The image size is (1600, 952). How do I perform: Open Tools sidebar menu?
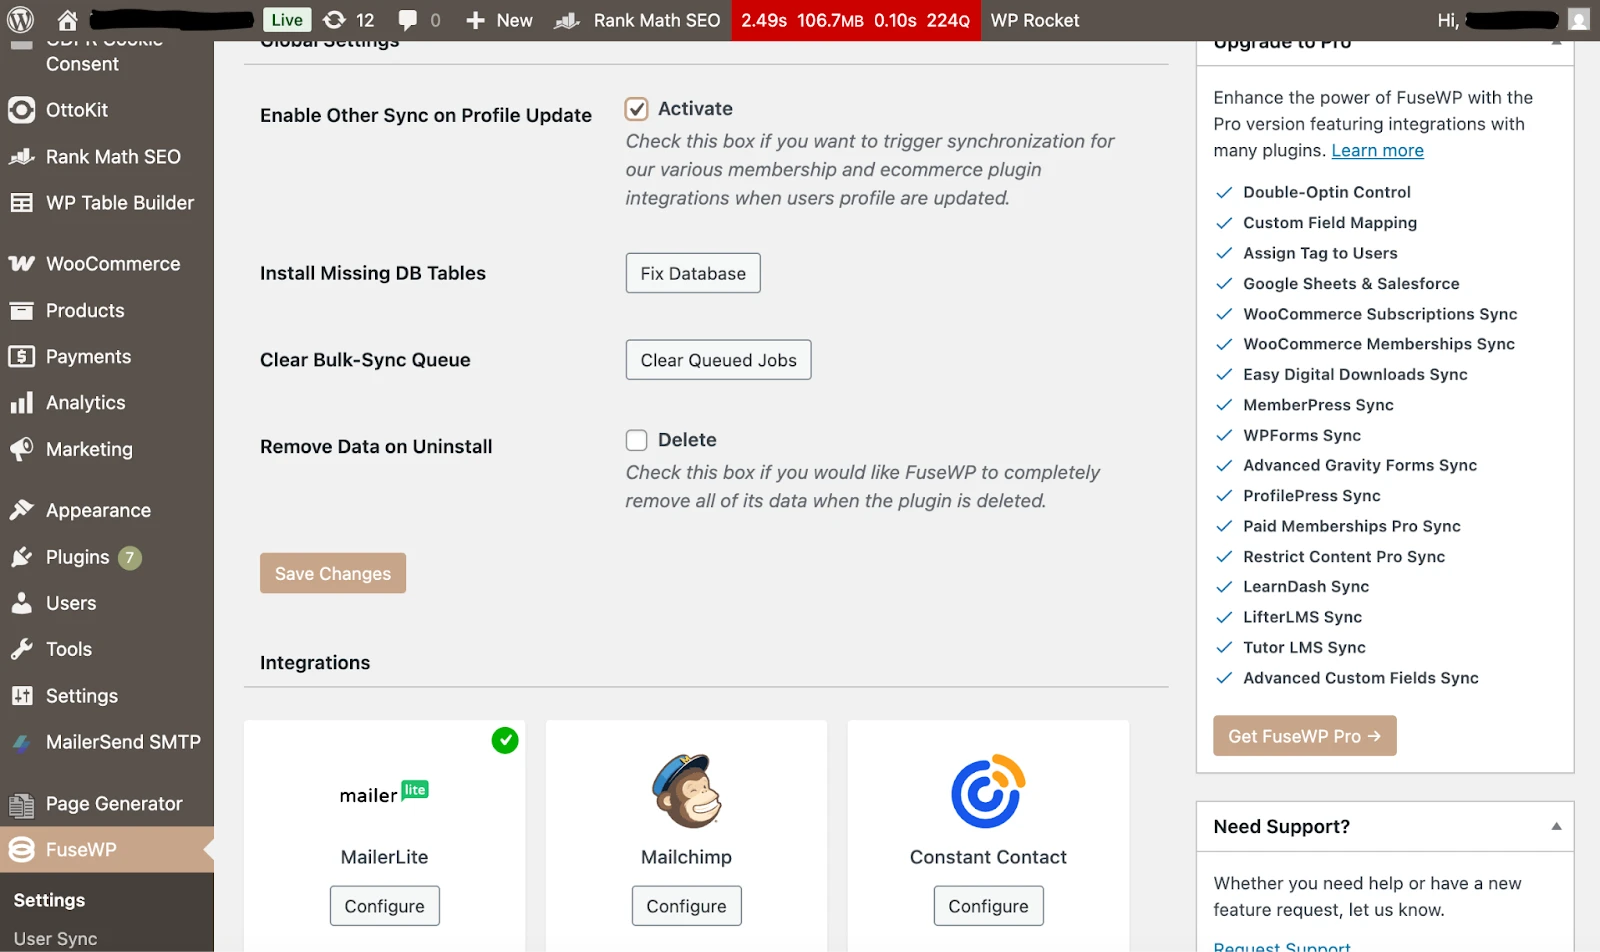coord(107,649)
